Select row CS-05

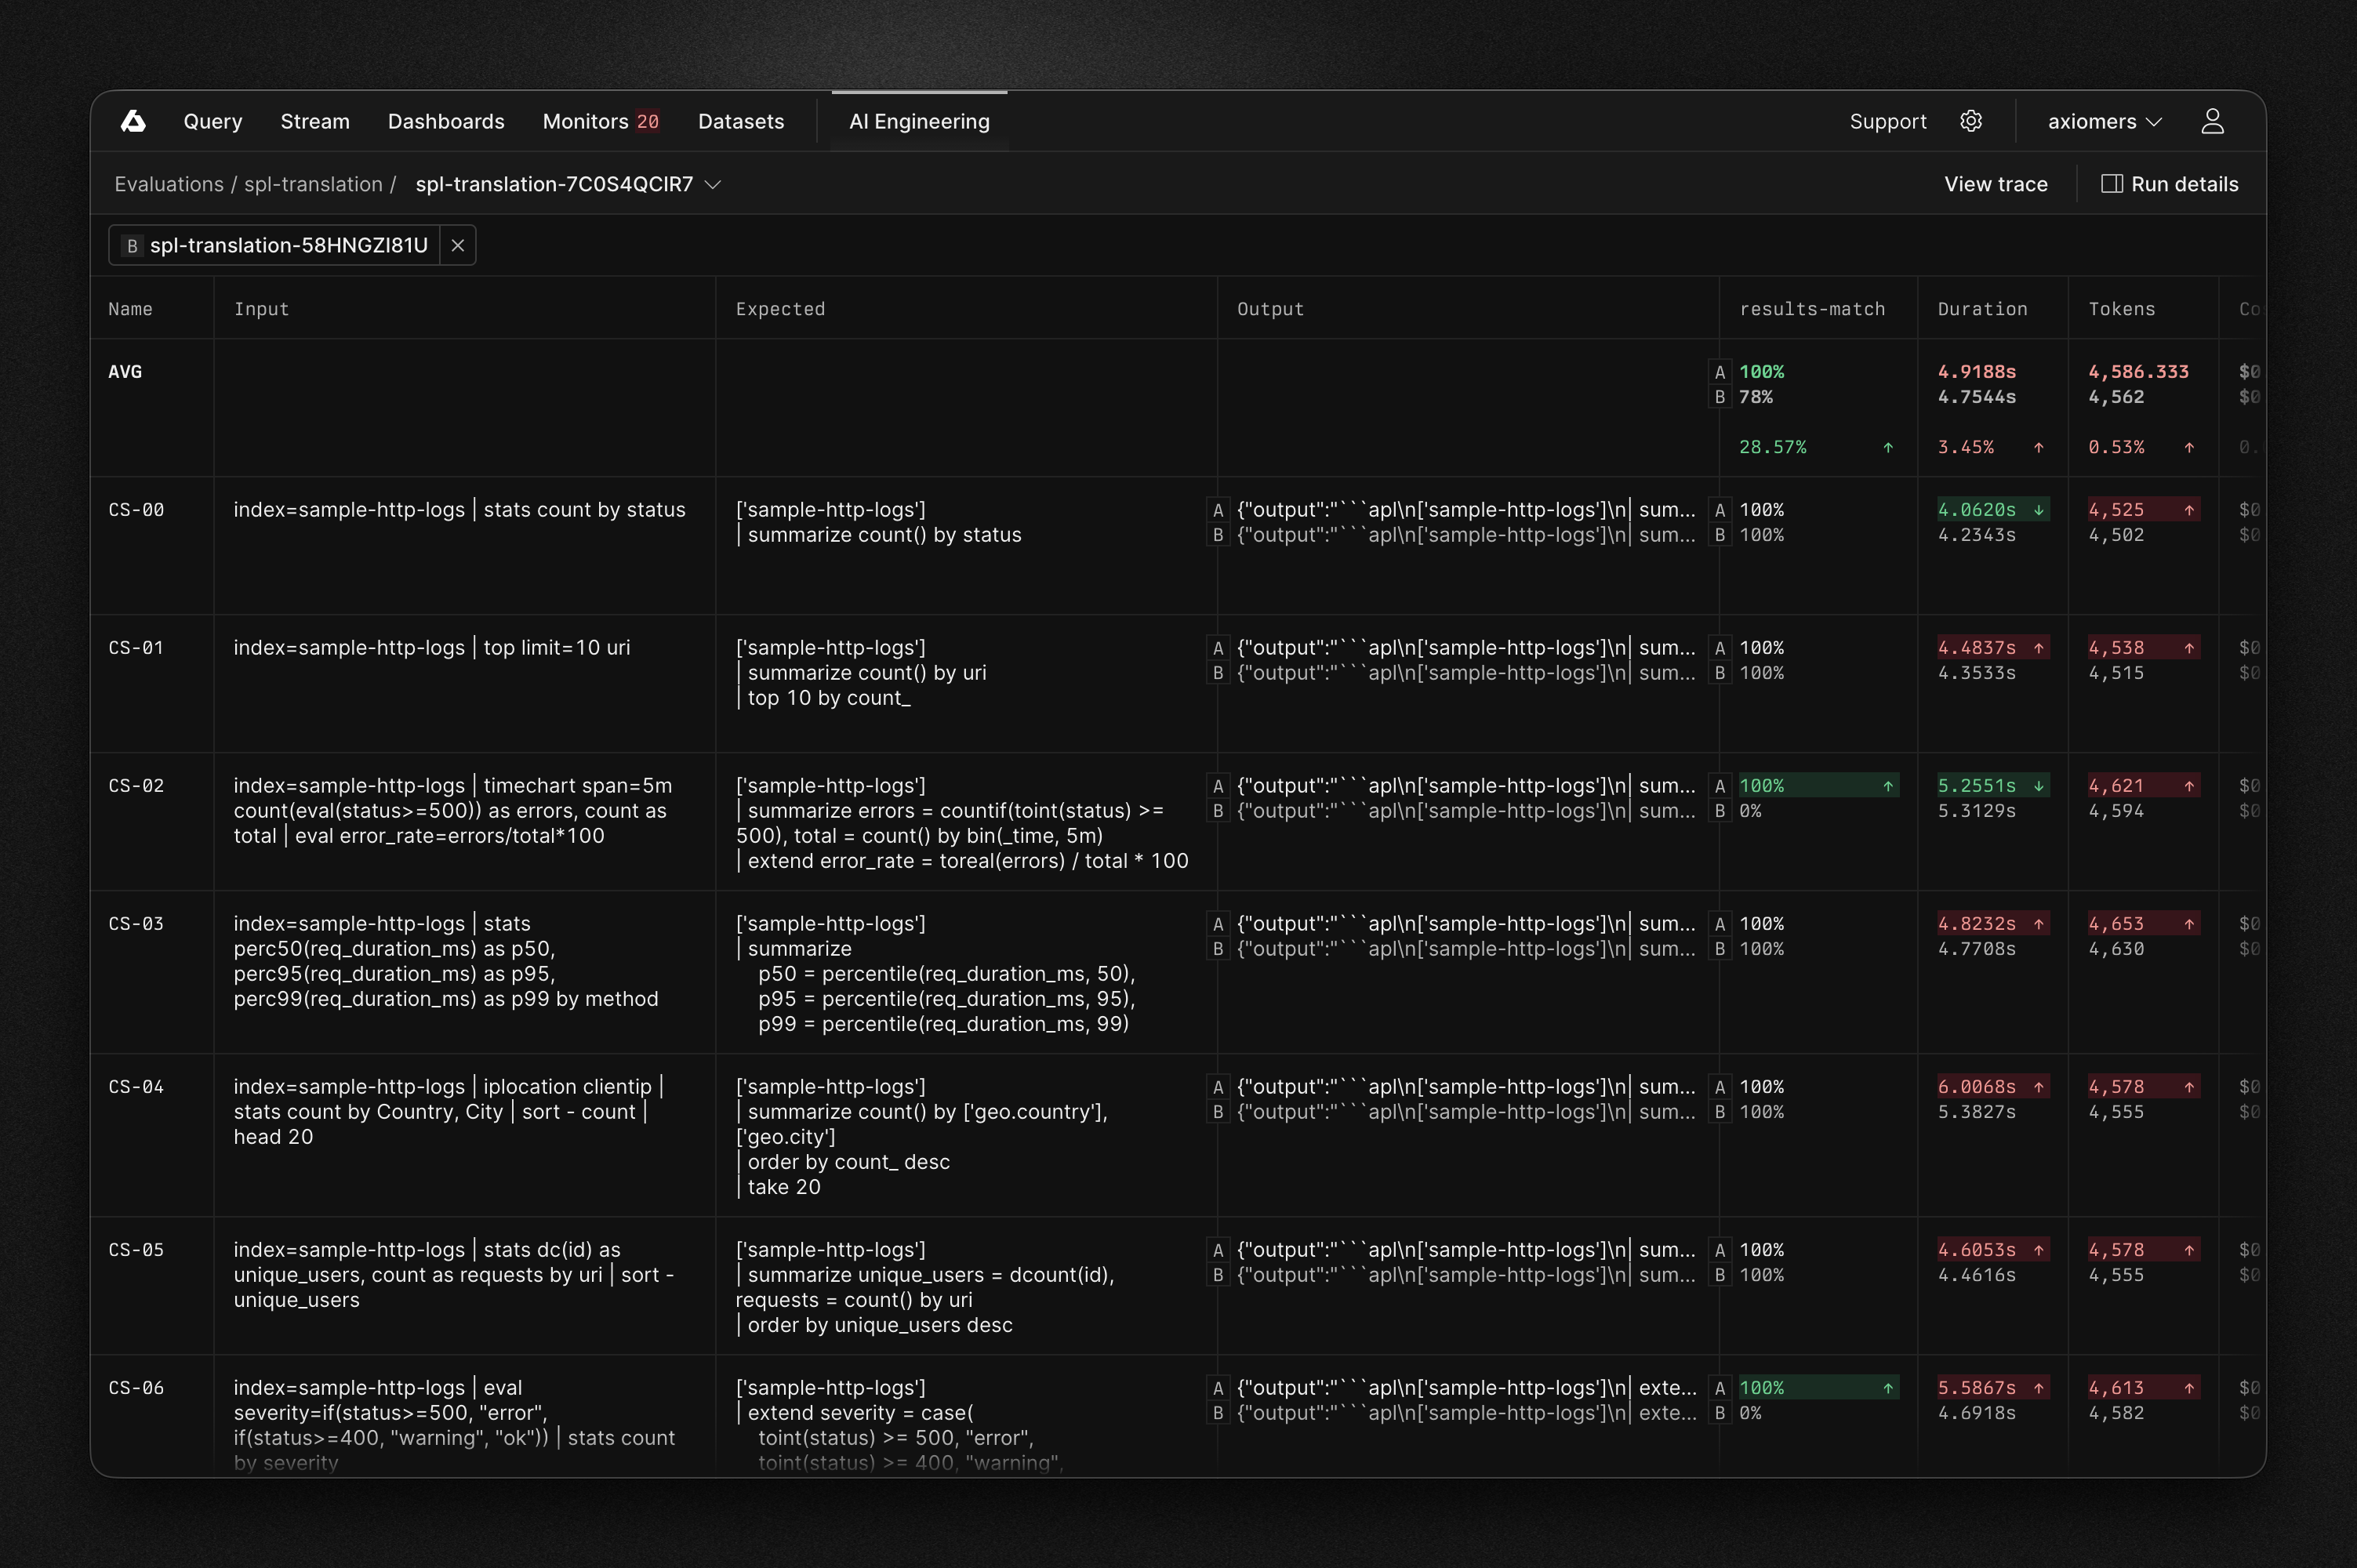pos(136,1249)
